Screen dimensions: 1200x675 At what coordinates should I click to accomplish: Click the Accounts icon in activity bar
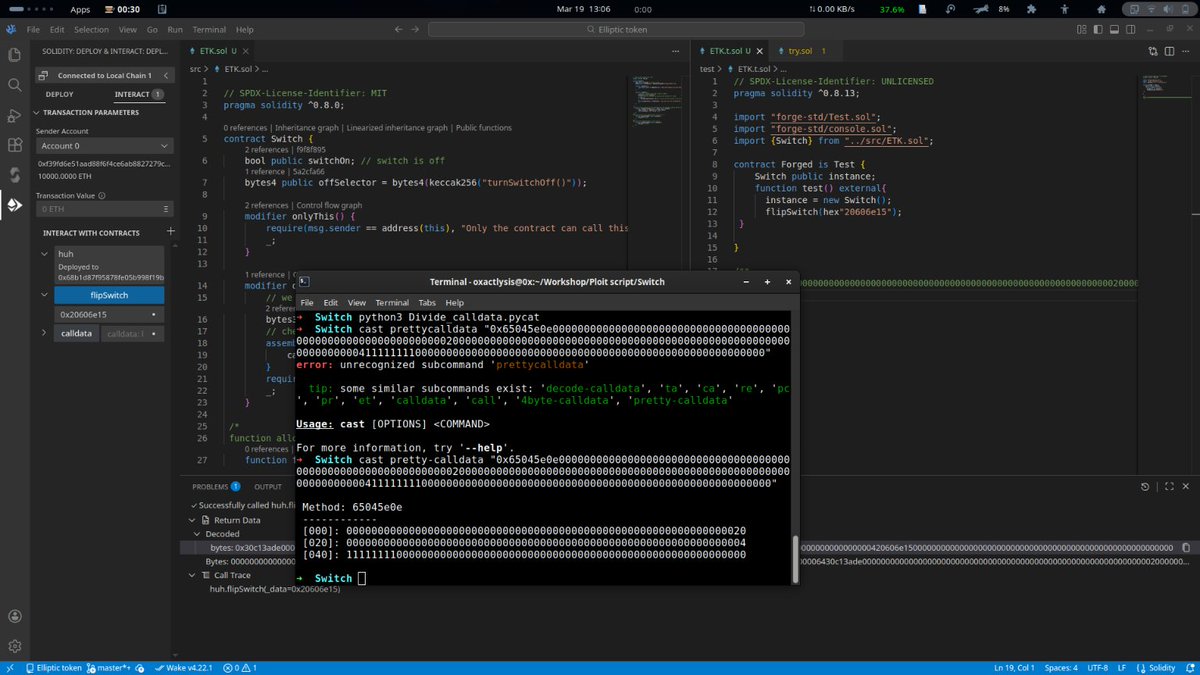[15, 617]
